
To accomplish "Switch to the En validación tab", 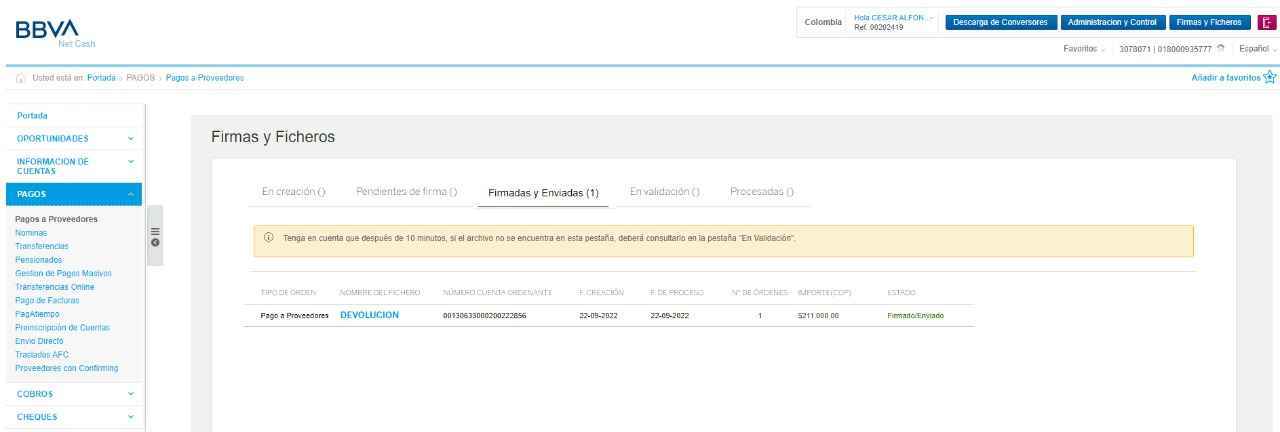I will point(664,192).
